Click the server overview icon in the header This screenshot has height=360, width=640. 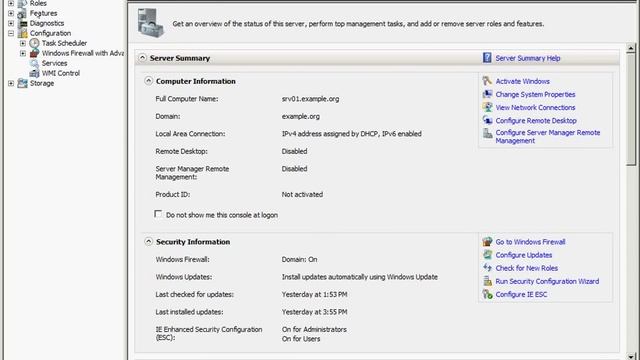(151, 23)
